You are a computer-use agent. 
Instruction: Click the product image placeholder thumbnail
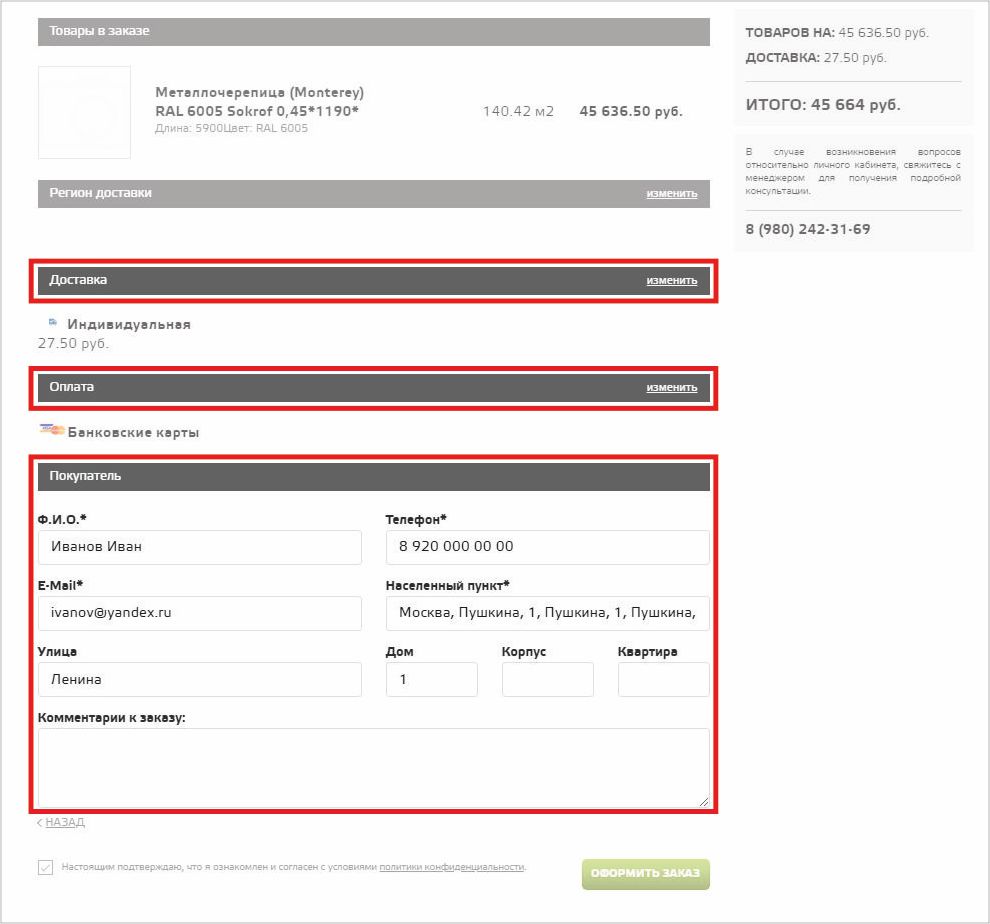pyautogui.click(x=84, y=112)
